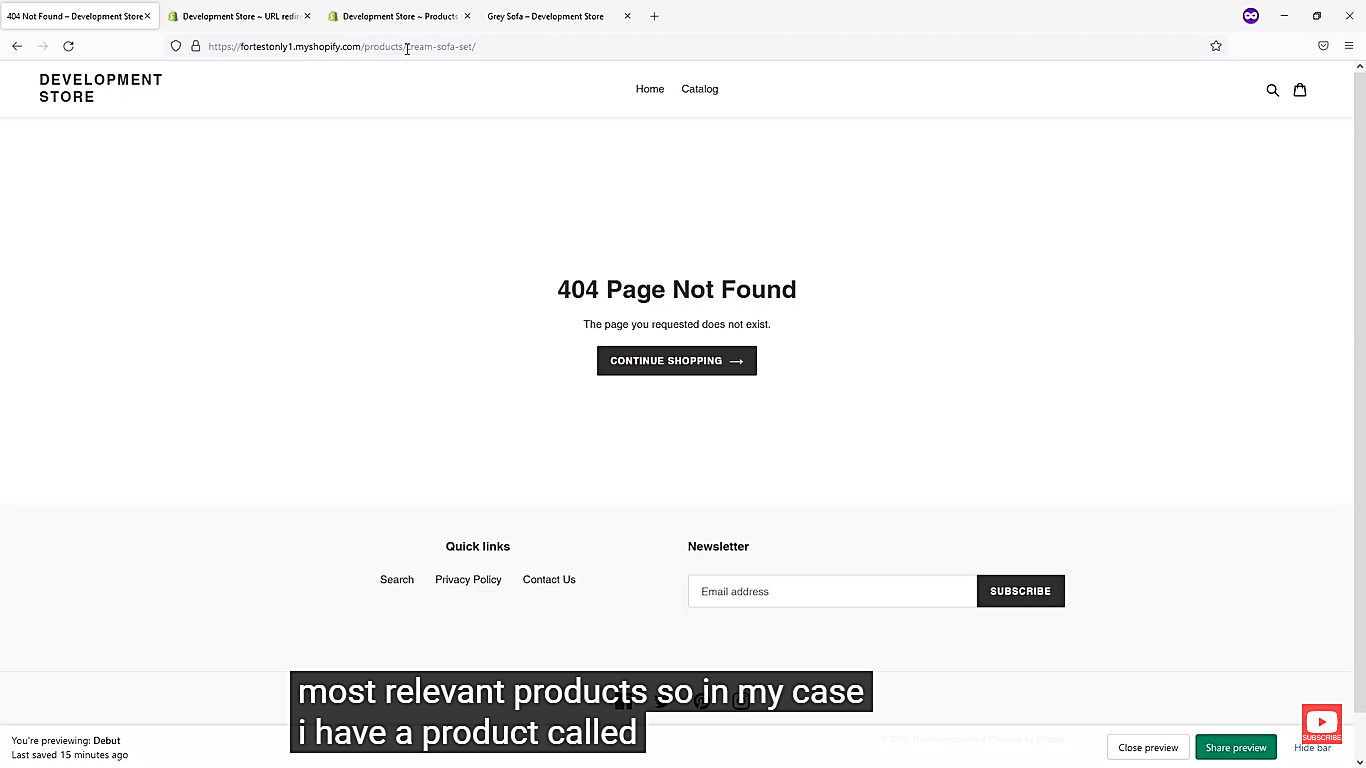Close the Development Store Products tab
This screenshot has height=768, width=1366.
point(467,16)
